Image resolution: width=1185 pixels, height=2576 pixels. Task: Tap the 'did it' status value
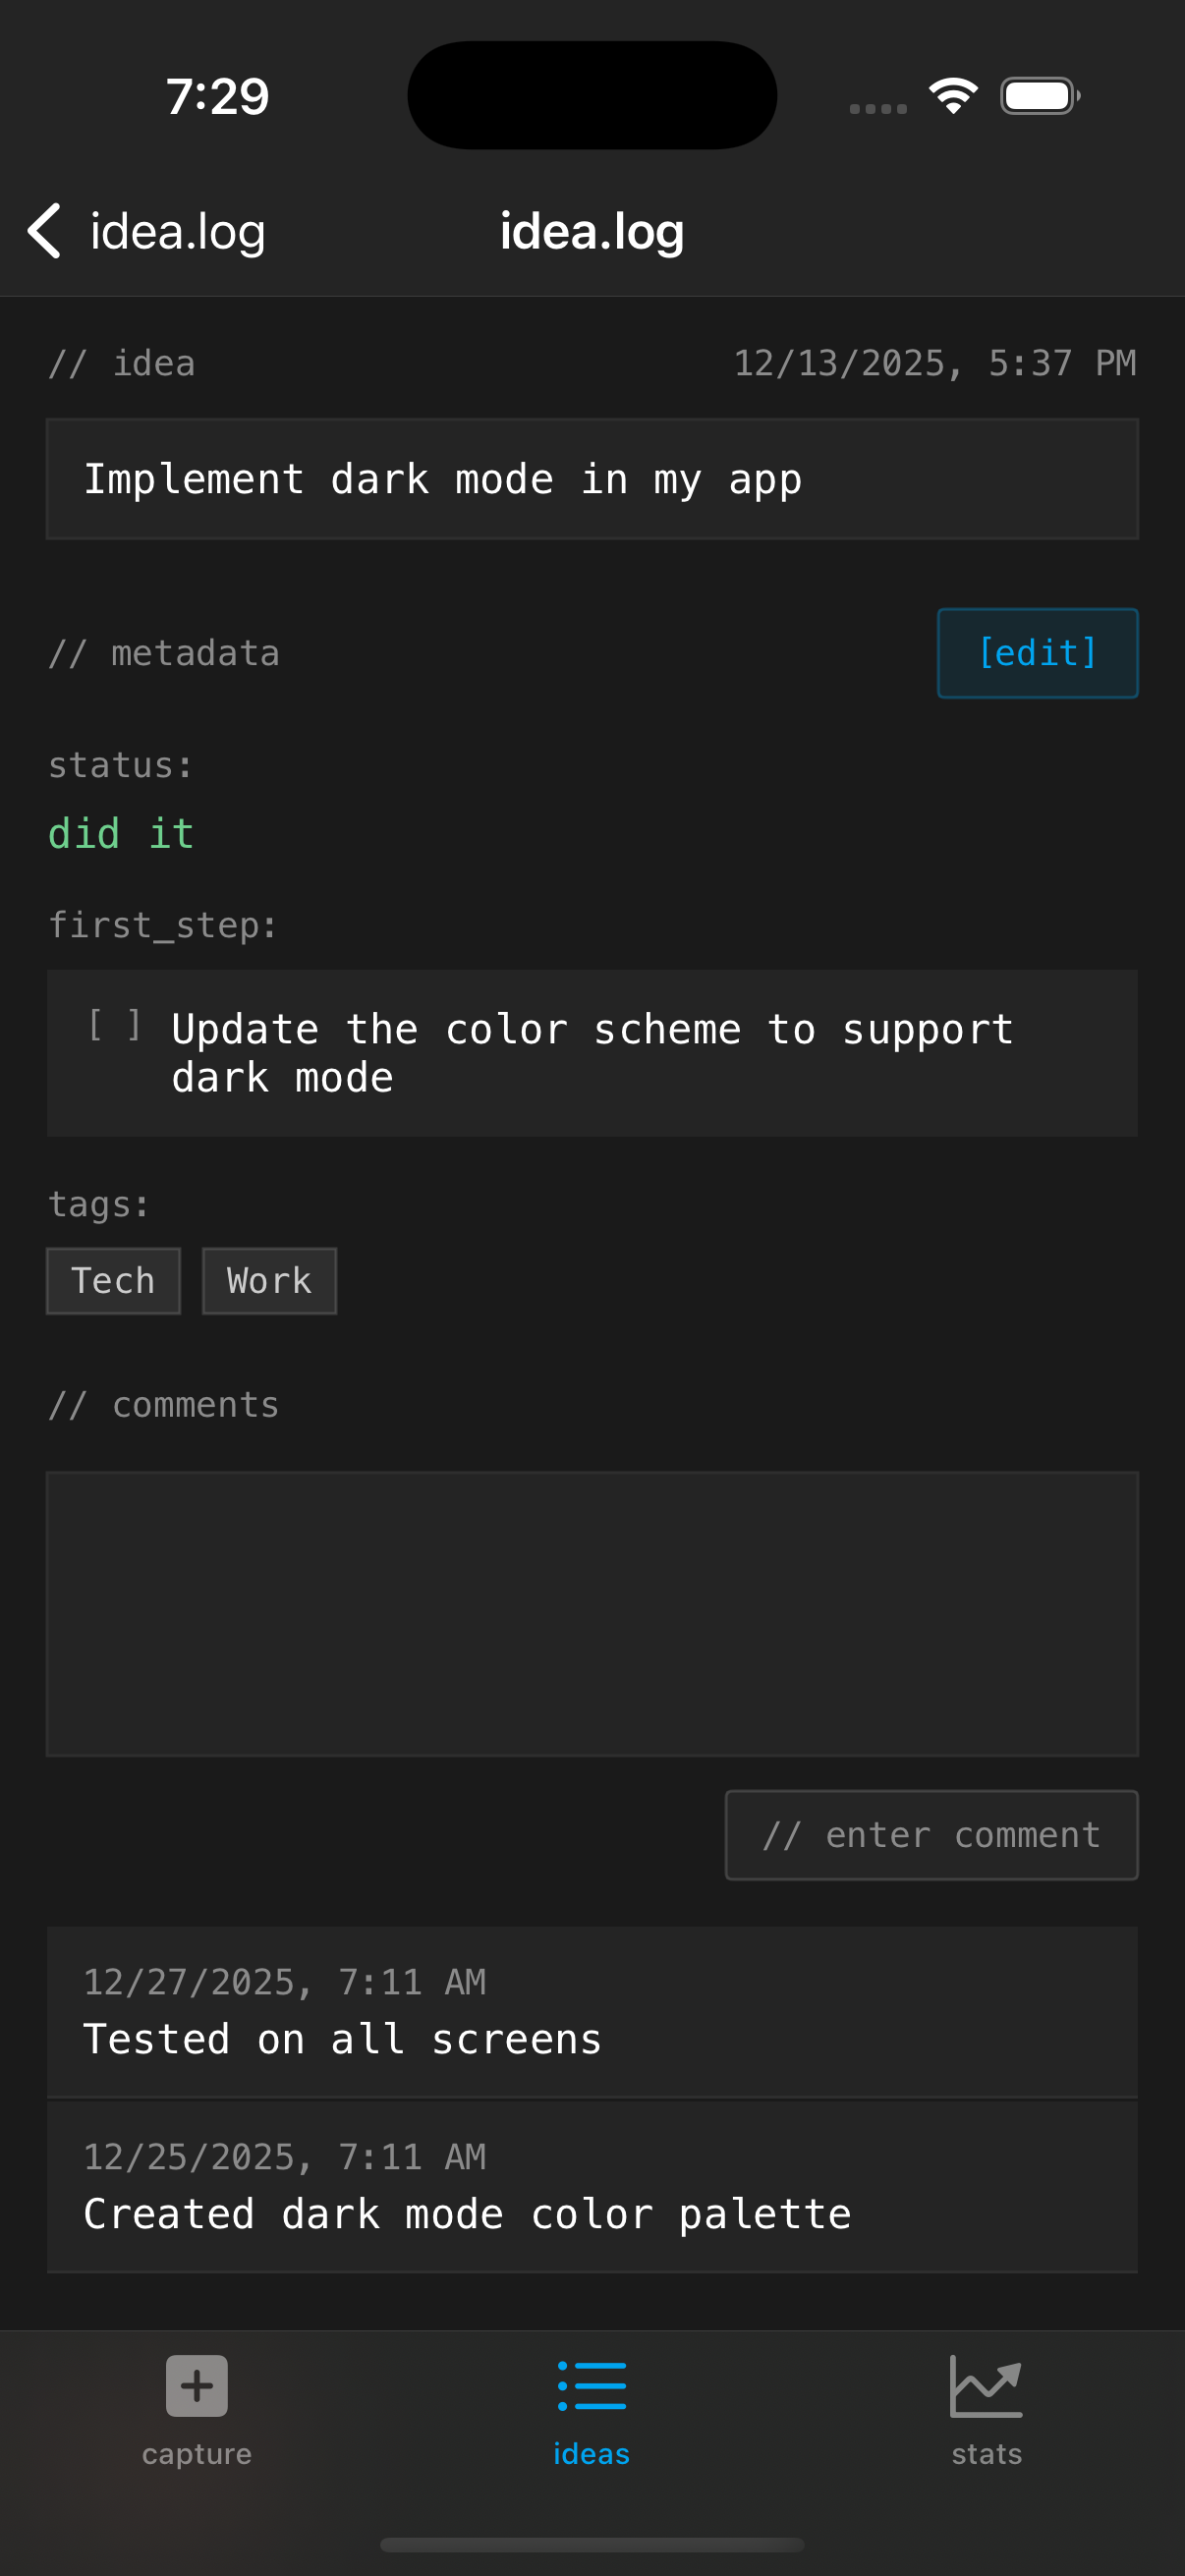pos(121,834)
